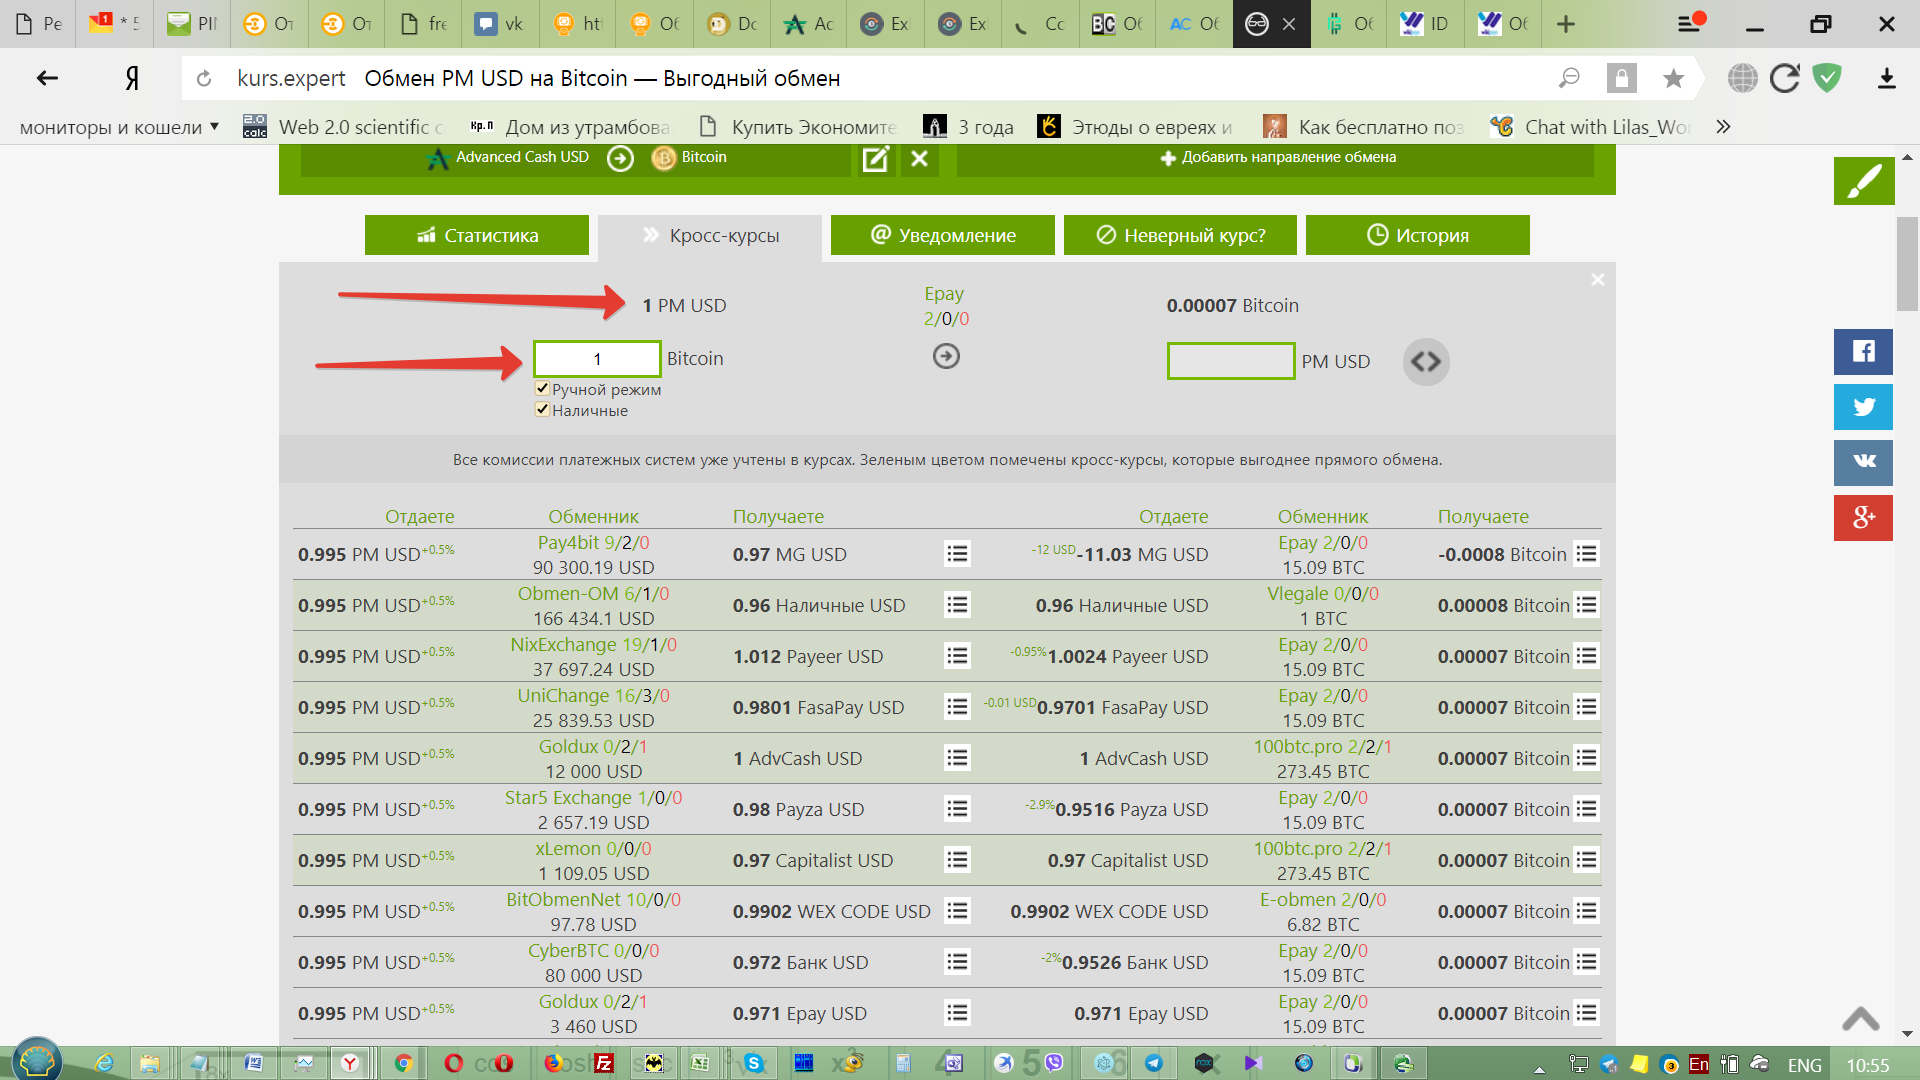Viewport: 1920px width, 1080px height.
Task: Open the Уведомление tab
Action: (x=943, y=235)
